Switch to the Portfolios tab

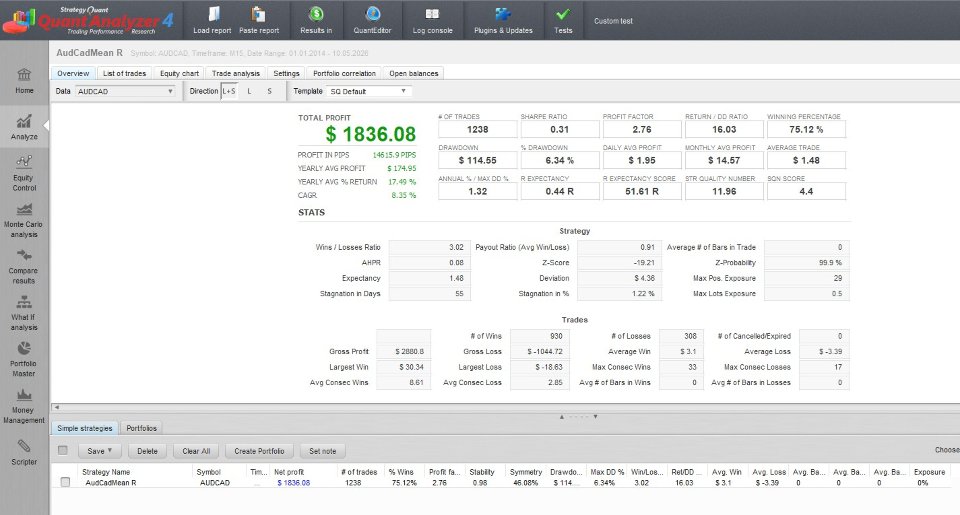(141, 428)
